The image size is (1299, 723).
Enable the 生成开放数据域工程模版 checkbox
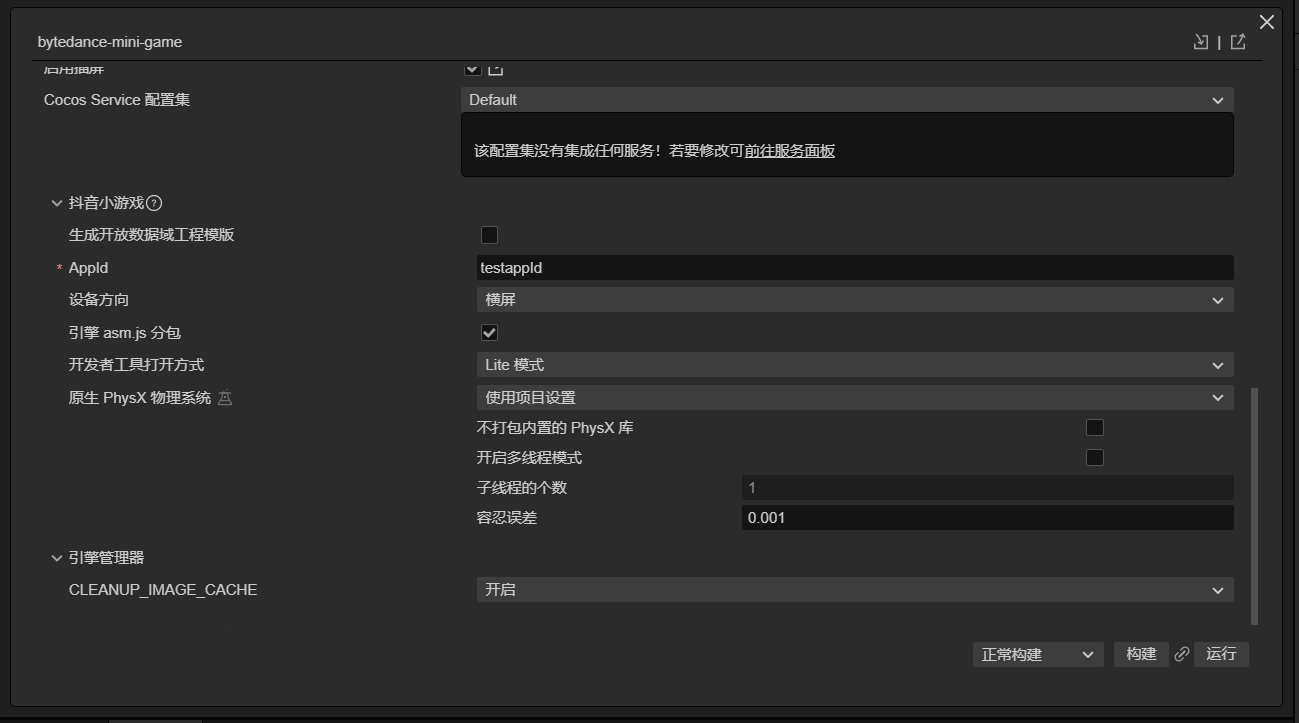pyautogui.click(x=489, y=235)
